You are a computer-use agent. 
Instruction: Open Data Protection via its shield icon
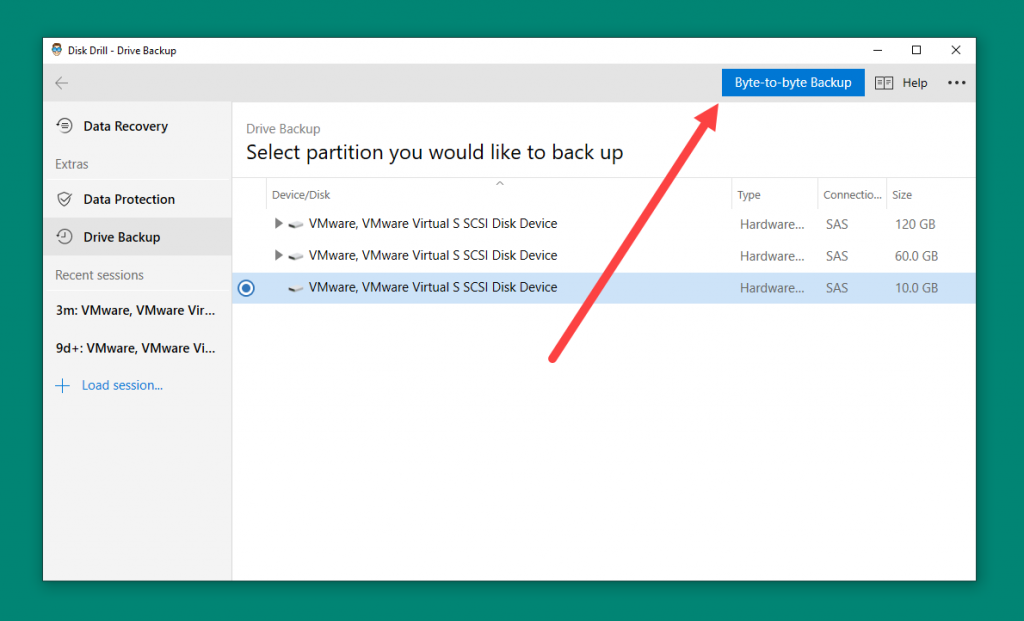[66, 199]
